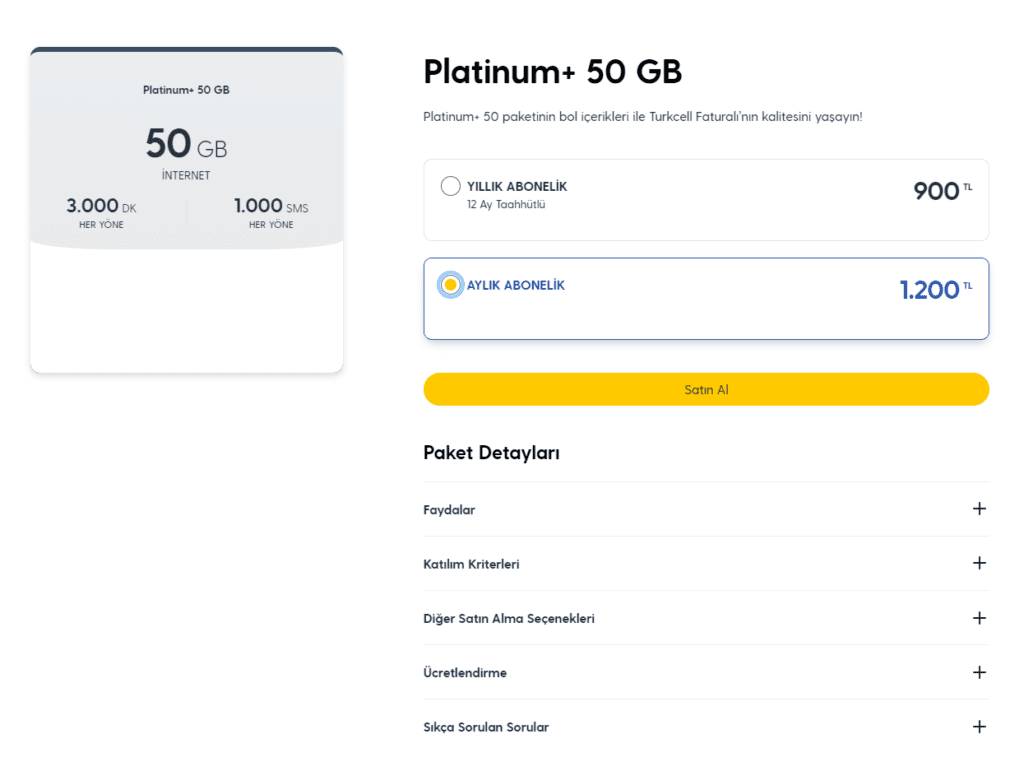
Task: Select the Aylık Abonelik radio button
Action: pos(451,285)
